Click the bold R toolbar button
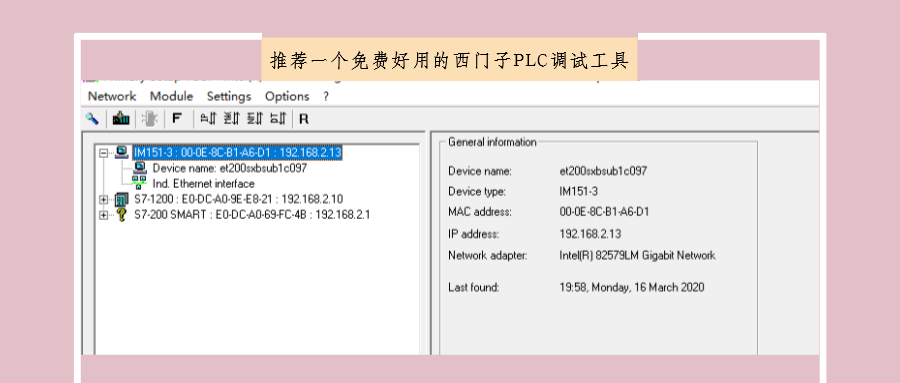900x383 pixels. pos(304,119)
